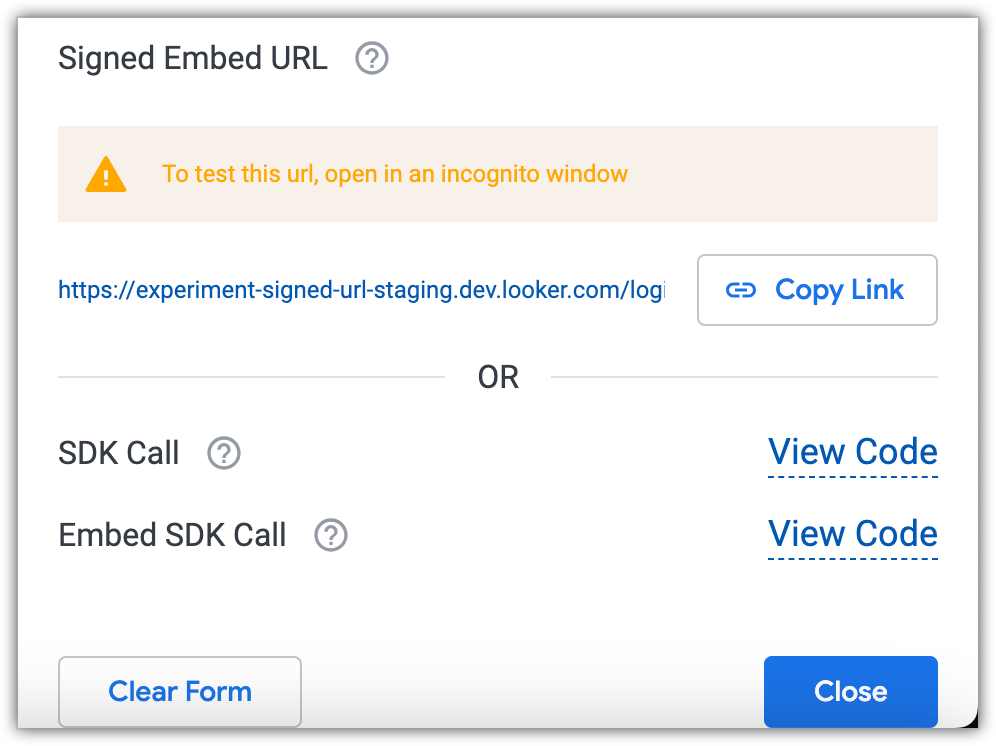Click the chain link icon in Copy Link
996x746 pixels.
point(740,290)
